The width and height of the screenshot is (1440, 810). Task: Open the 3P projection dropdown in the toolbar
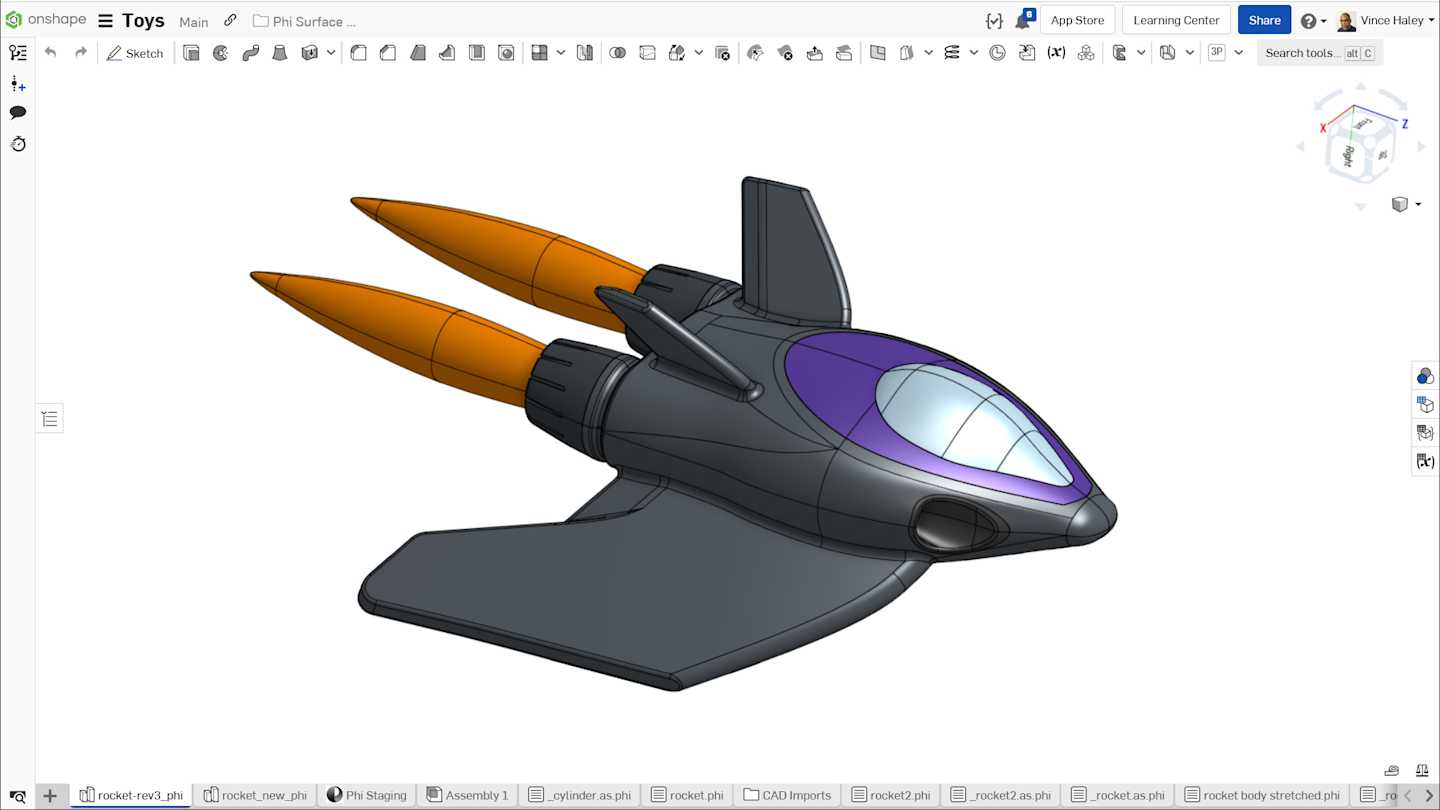[x=1239, y=52]
